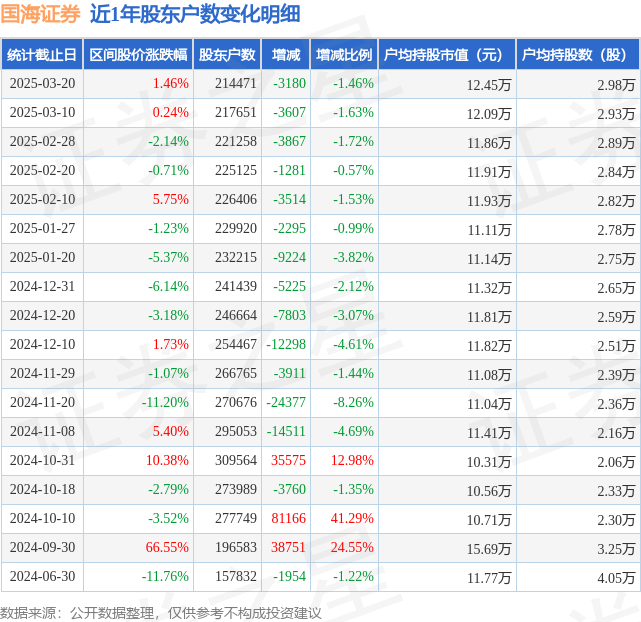This screenshot has width=641, height=622.
Task: Click date cell 2024-11-20
Action: (x=43, y=403)
